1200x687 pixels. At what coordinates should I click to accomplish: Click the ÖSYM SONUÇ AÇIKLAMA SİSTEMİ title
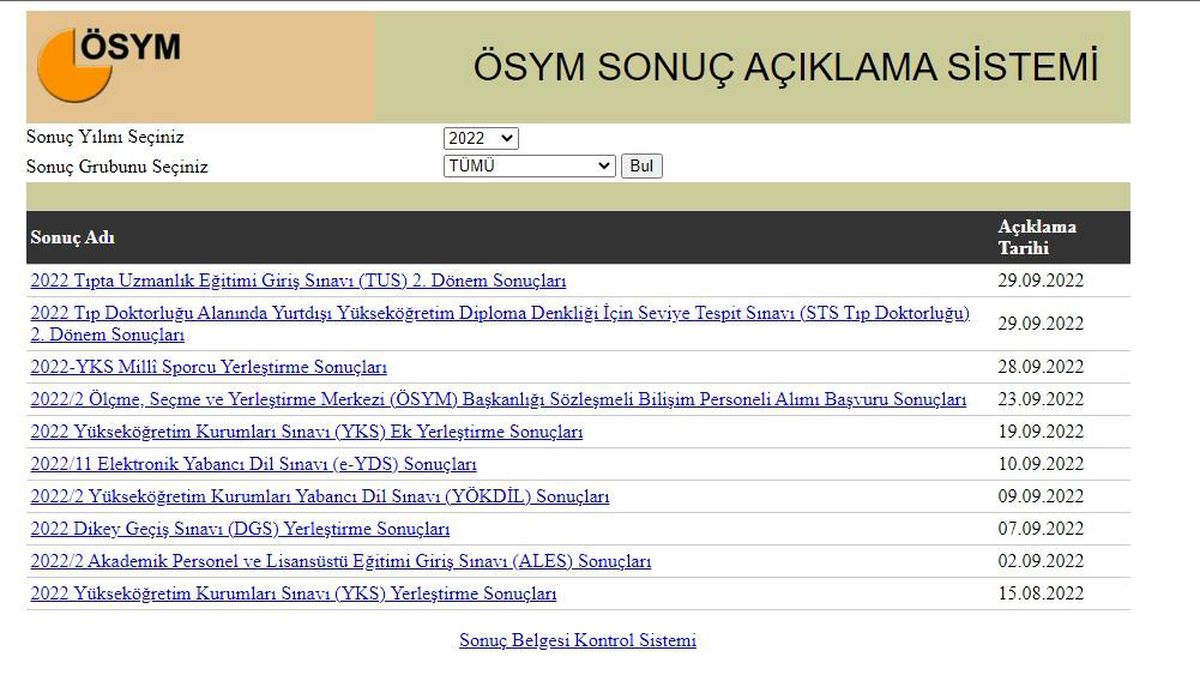click(x=785, y=67)
